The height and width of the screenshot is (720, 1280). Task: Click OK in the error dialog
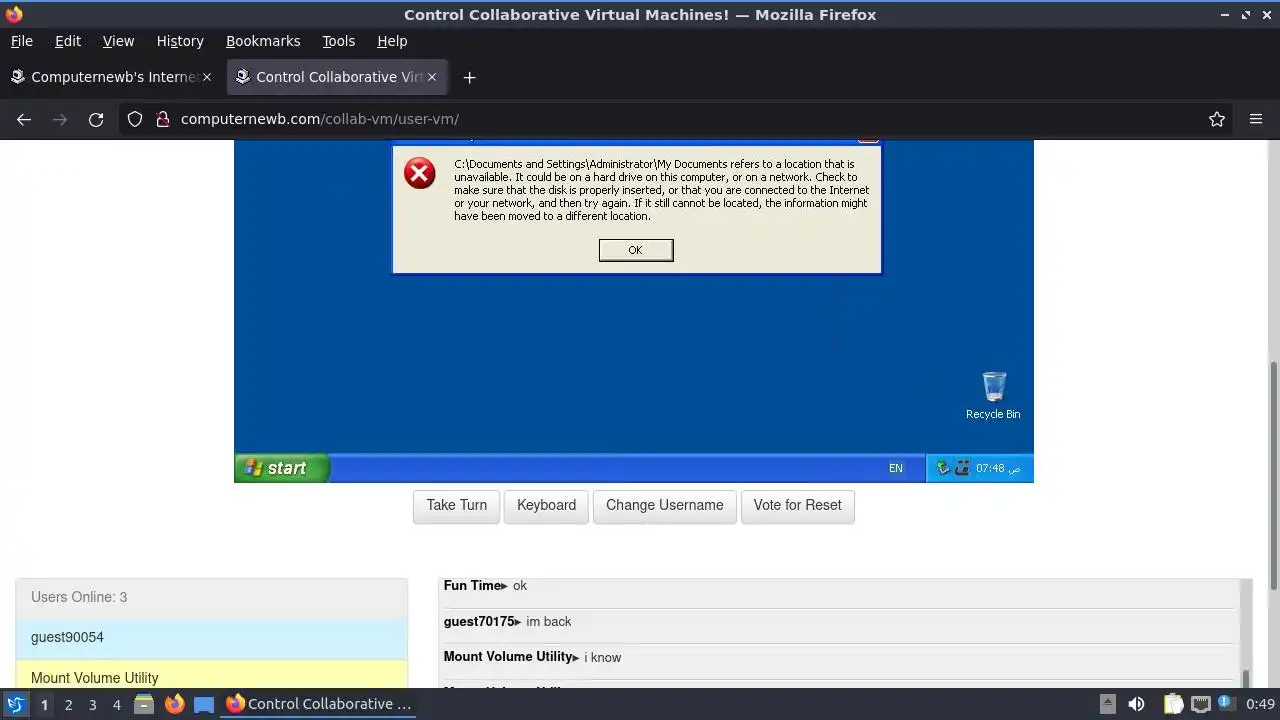tap(636, 250)
